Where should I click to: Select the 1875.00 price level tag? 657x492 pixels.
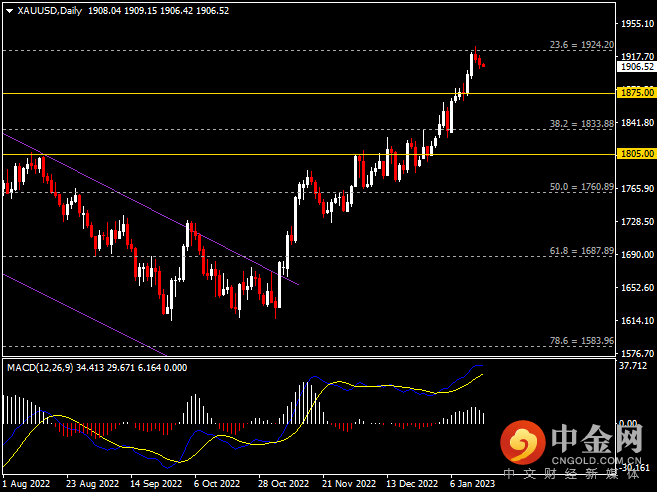tap(636, 92)
